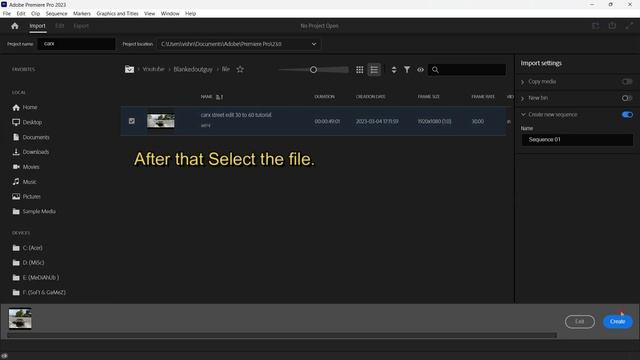Click the search magnifier icon
The image size is (640, 360).
[x=436, y=70]
